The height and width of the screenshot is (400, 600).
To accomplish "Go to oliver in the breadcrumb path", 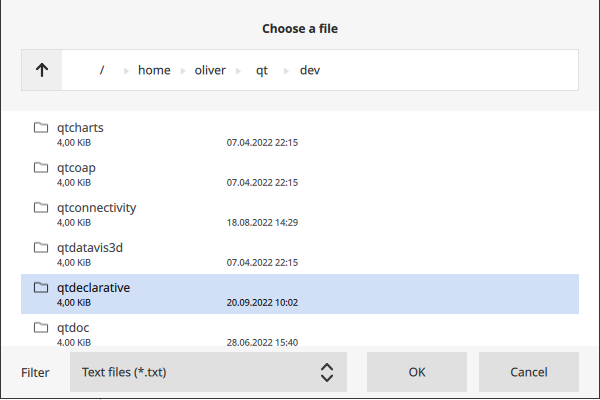I will point(210,70).
